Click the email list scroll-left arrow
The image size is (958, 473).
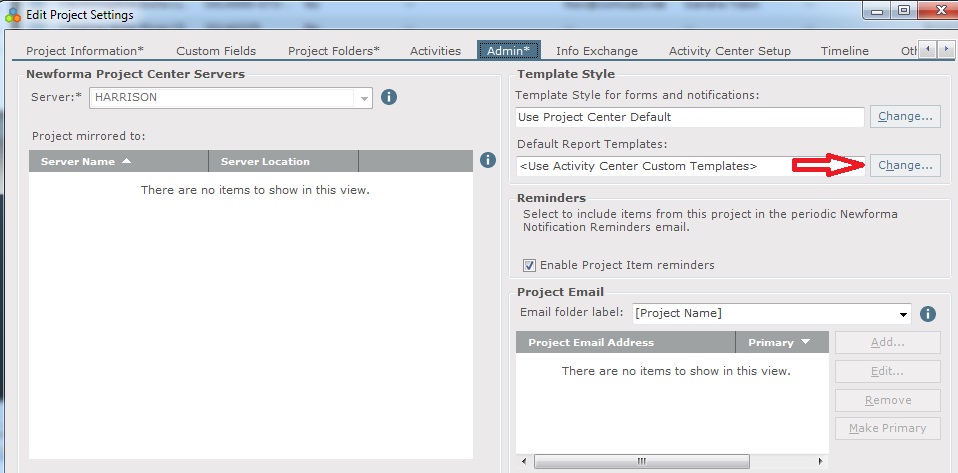[x=524, y=461]
